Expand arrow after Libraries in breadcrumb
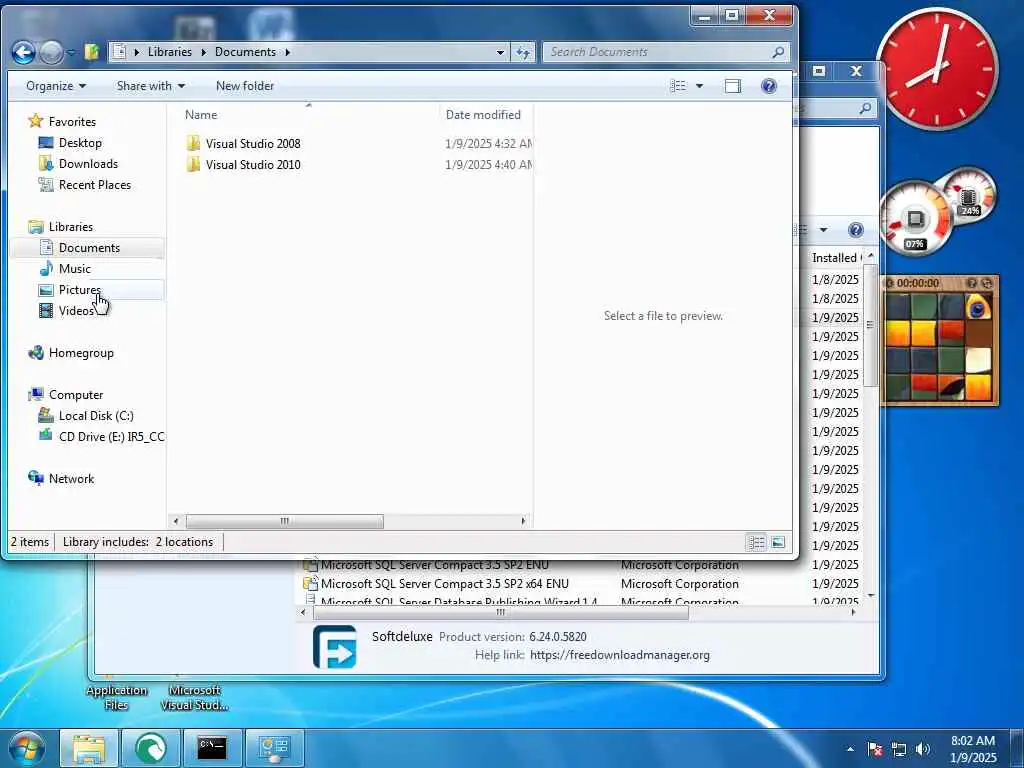Viewport: 1024px width, 768px height. (x=203, y=52)
